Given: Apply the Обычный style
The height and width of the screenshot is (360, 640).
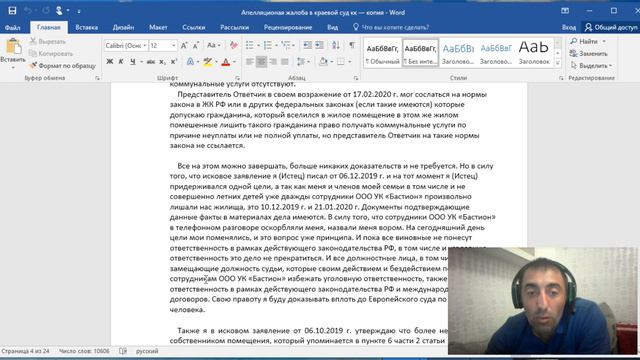Looking at the screenshot, I should (382, 52).
